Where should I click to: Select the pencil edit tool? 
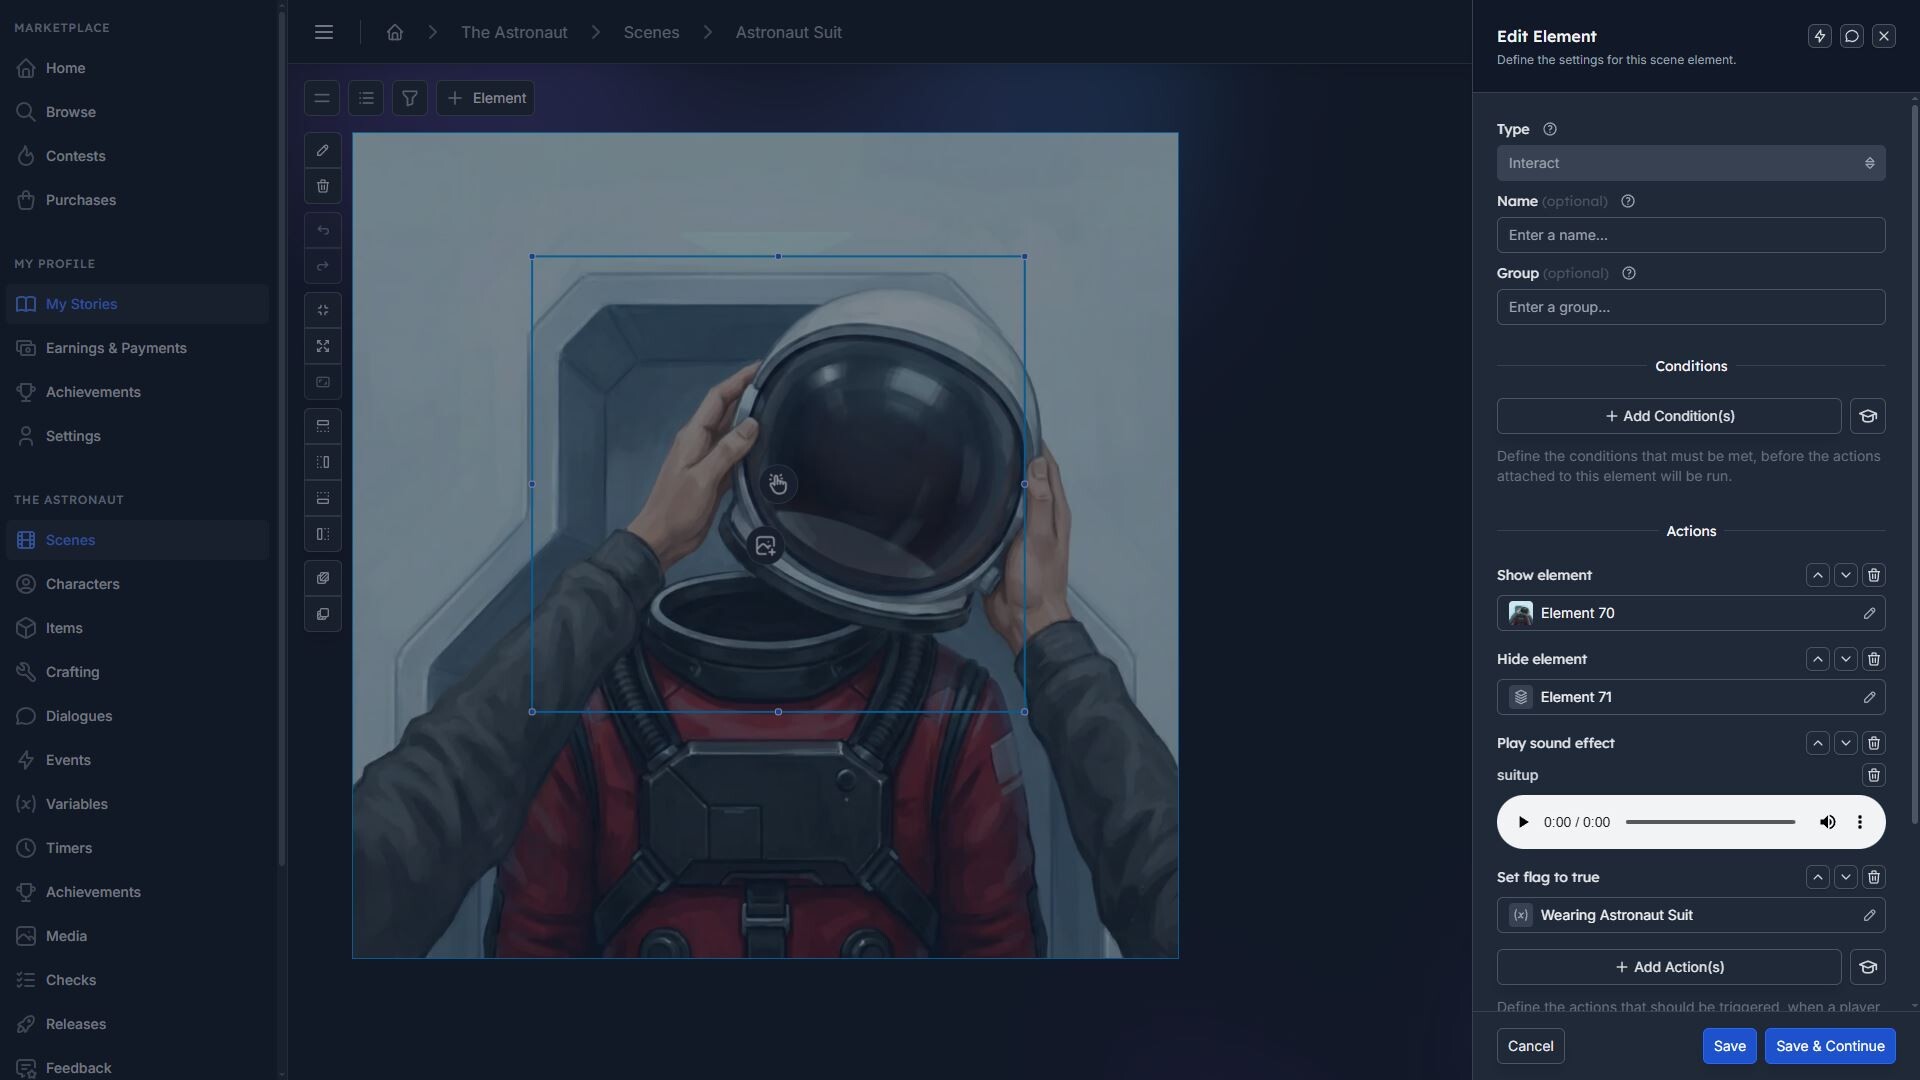[x=322, y=149]
